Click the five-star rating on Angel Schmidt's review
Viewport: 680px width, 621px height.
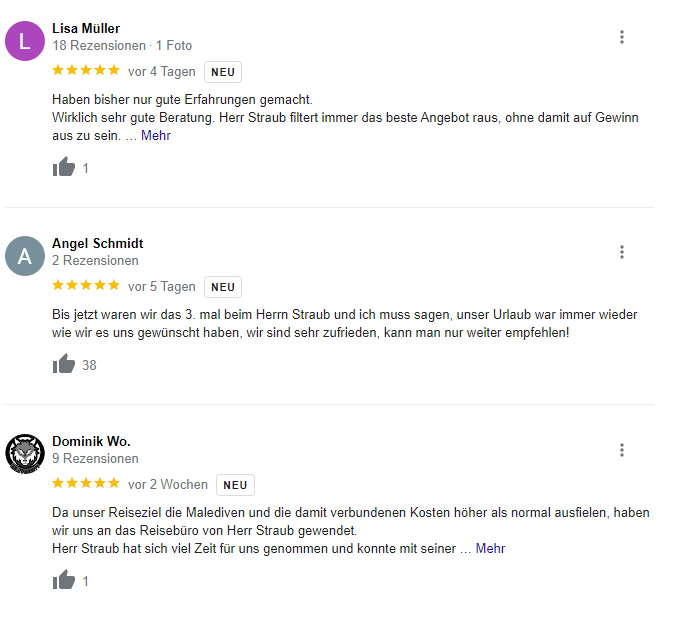(x=86, y=285)
